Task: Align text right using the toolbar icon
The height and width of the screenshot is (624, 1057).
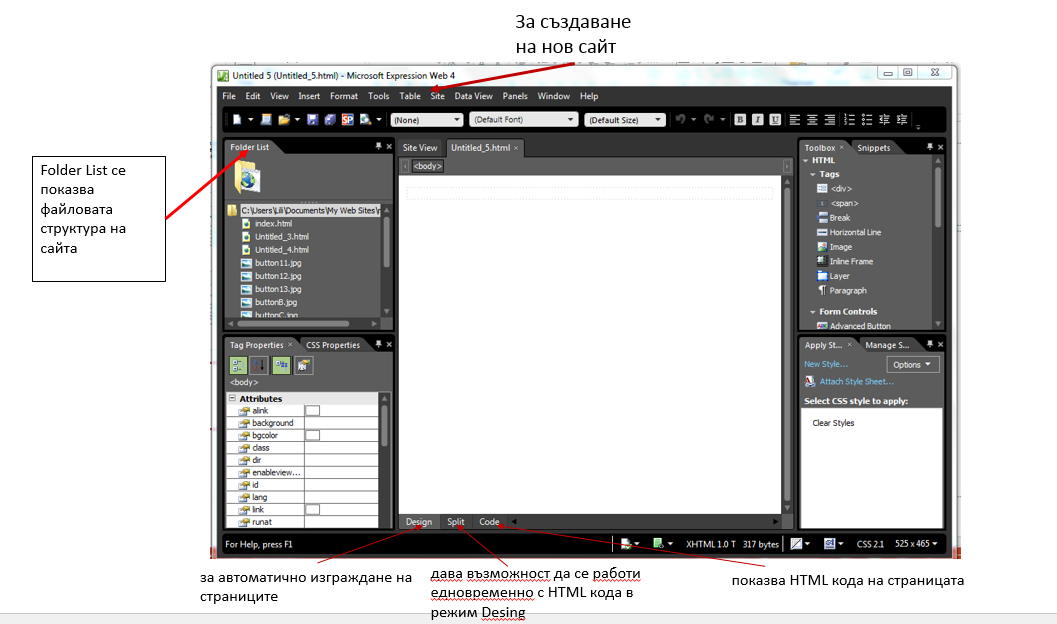Action: [x=830, y=119]
